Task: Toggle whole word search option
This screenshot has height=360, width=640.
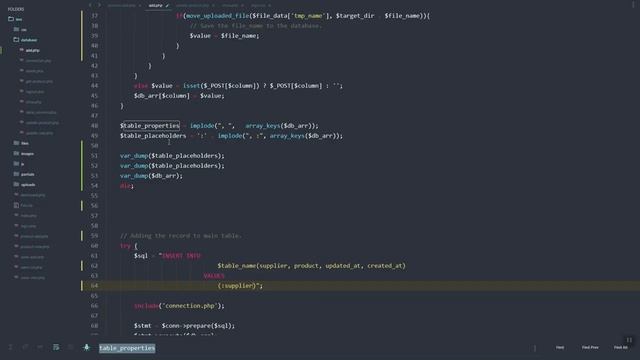Action: coord(40,347)
